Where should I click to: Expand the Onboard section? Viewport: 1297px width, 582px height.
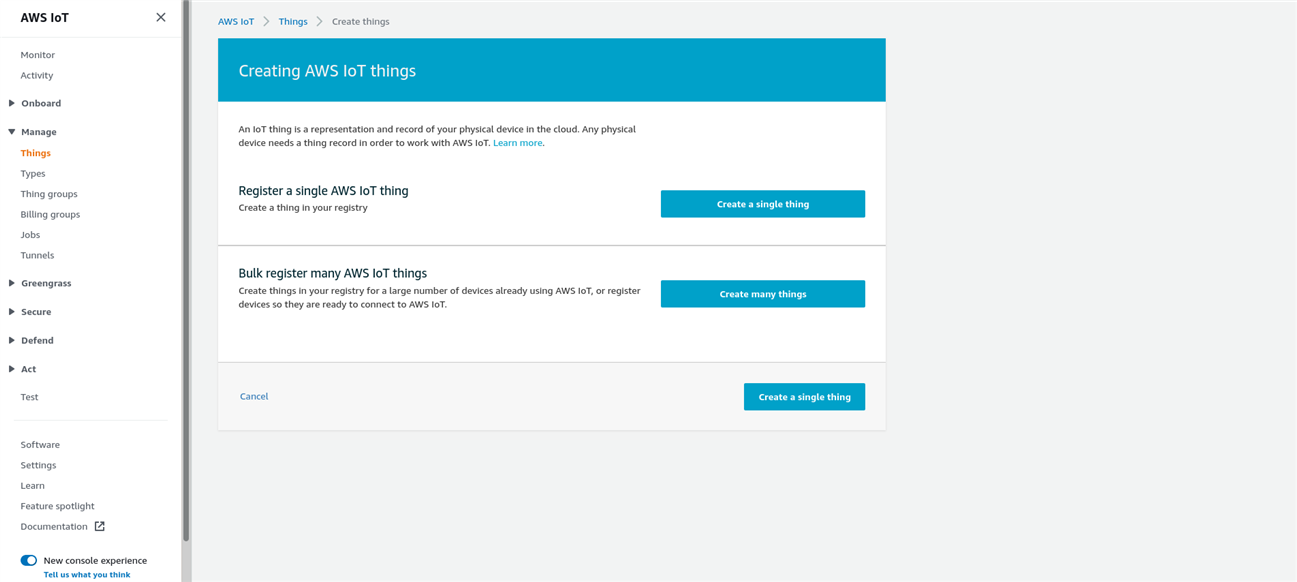pos(12,103)
